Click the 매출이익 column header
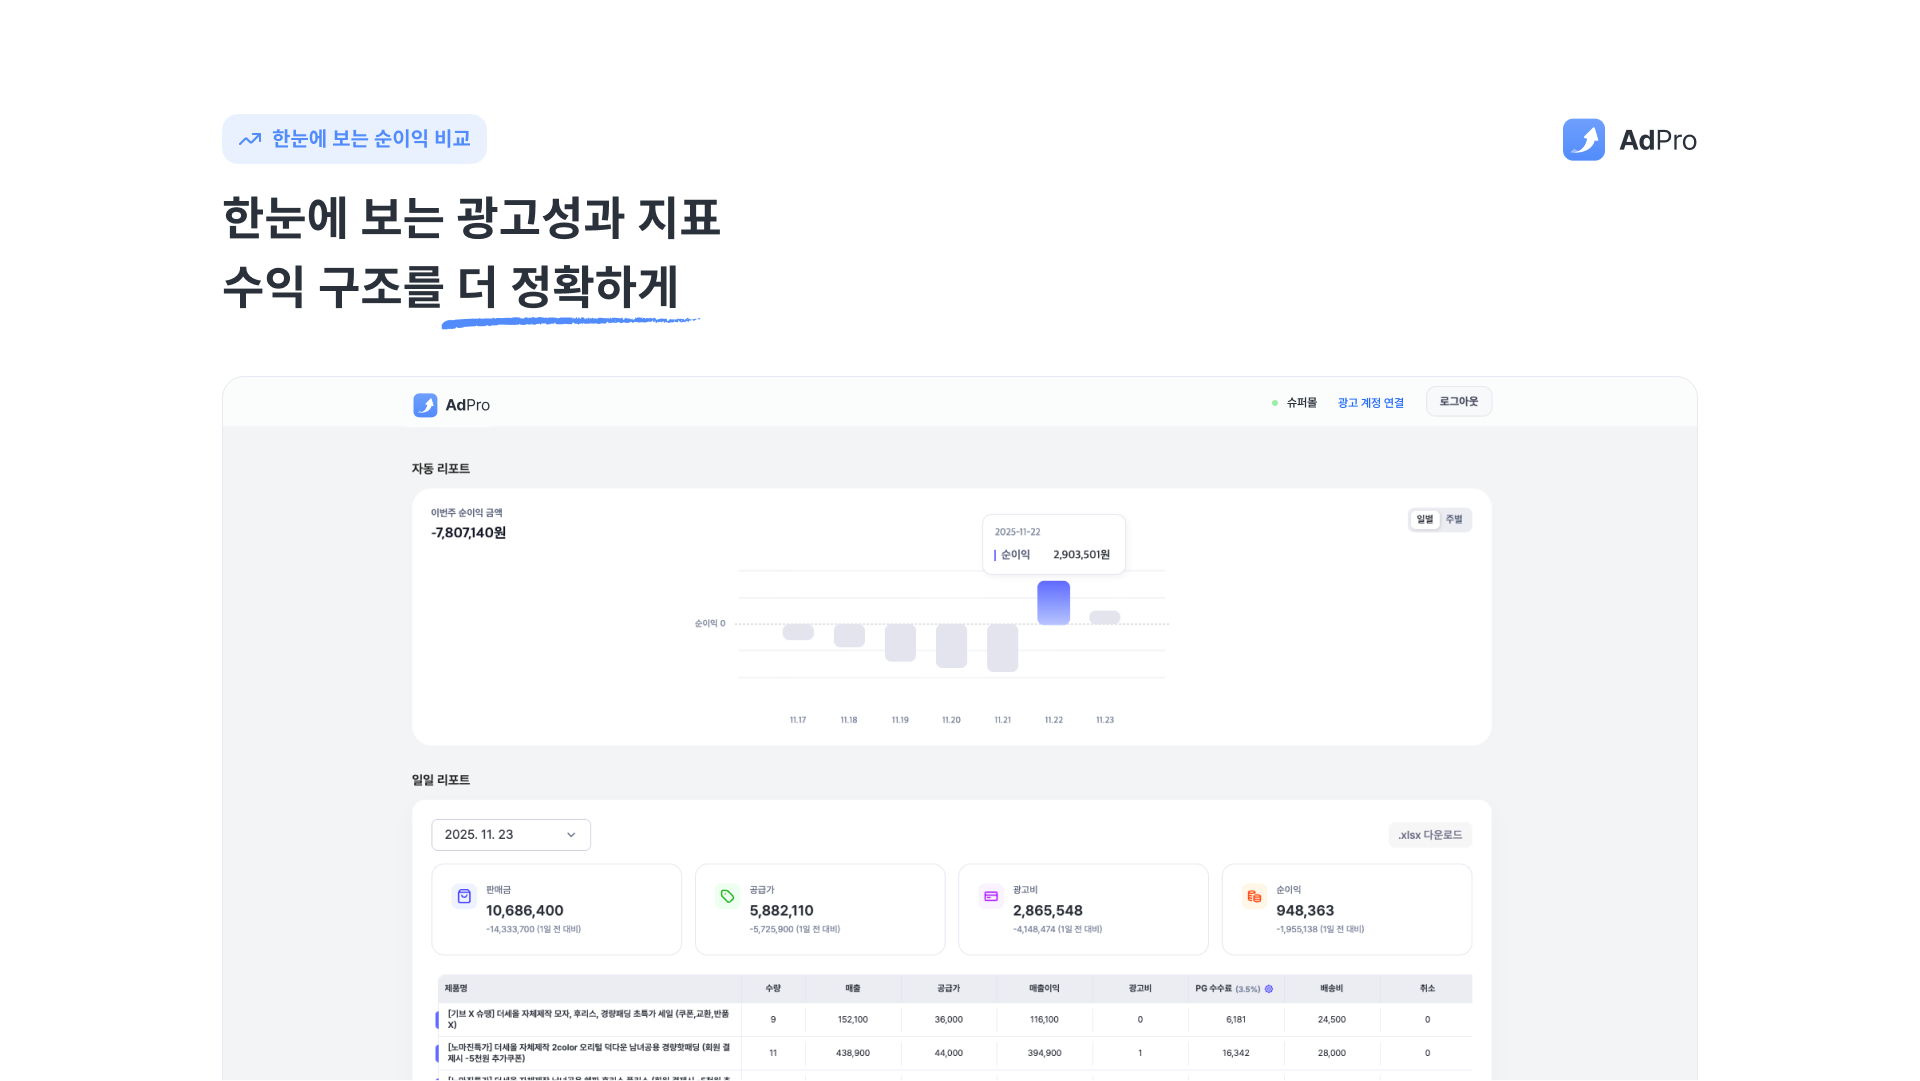This screenshot has height=1081, width=1920. (1044, 989)
